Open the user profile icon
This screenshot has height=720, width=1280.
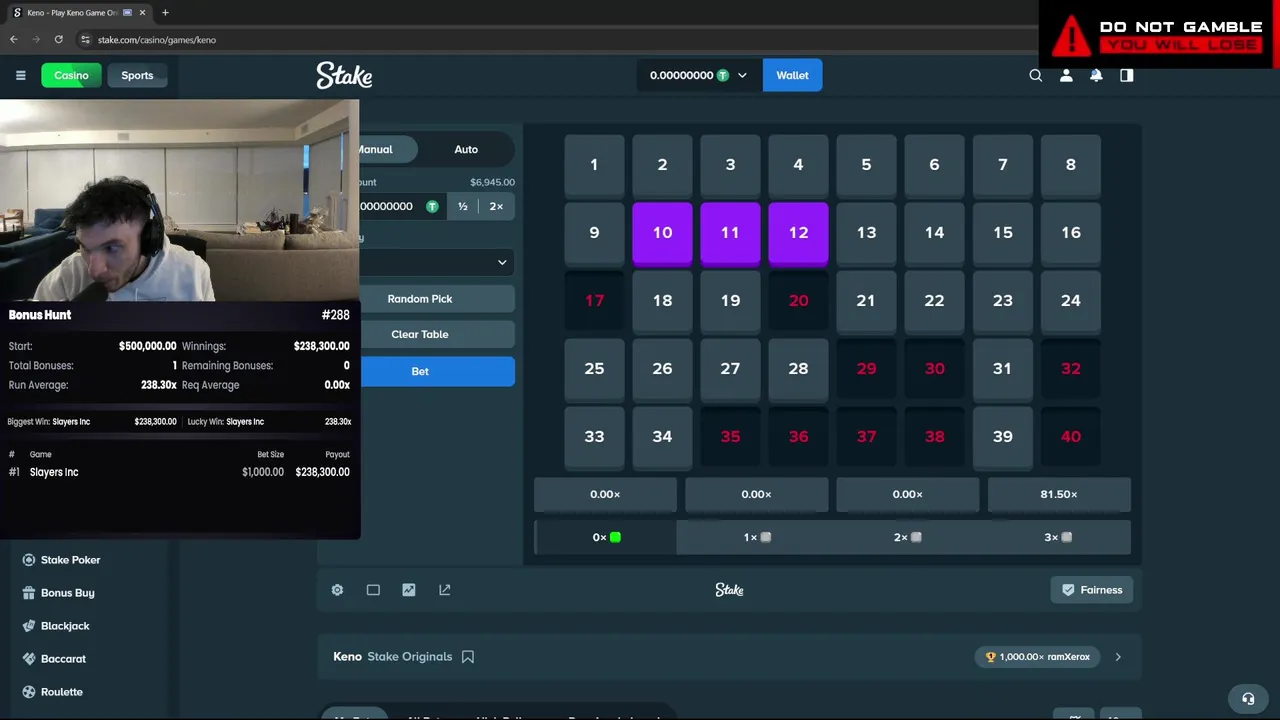coord(1066,75)
